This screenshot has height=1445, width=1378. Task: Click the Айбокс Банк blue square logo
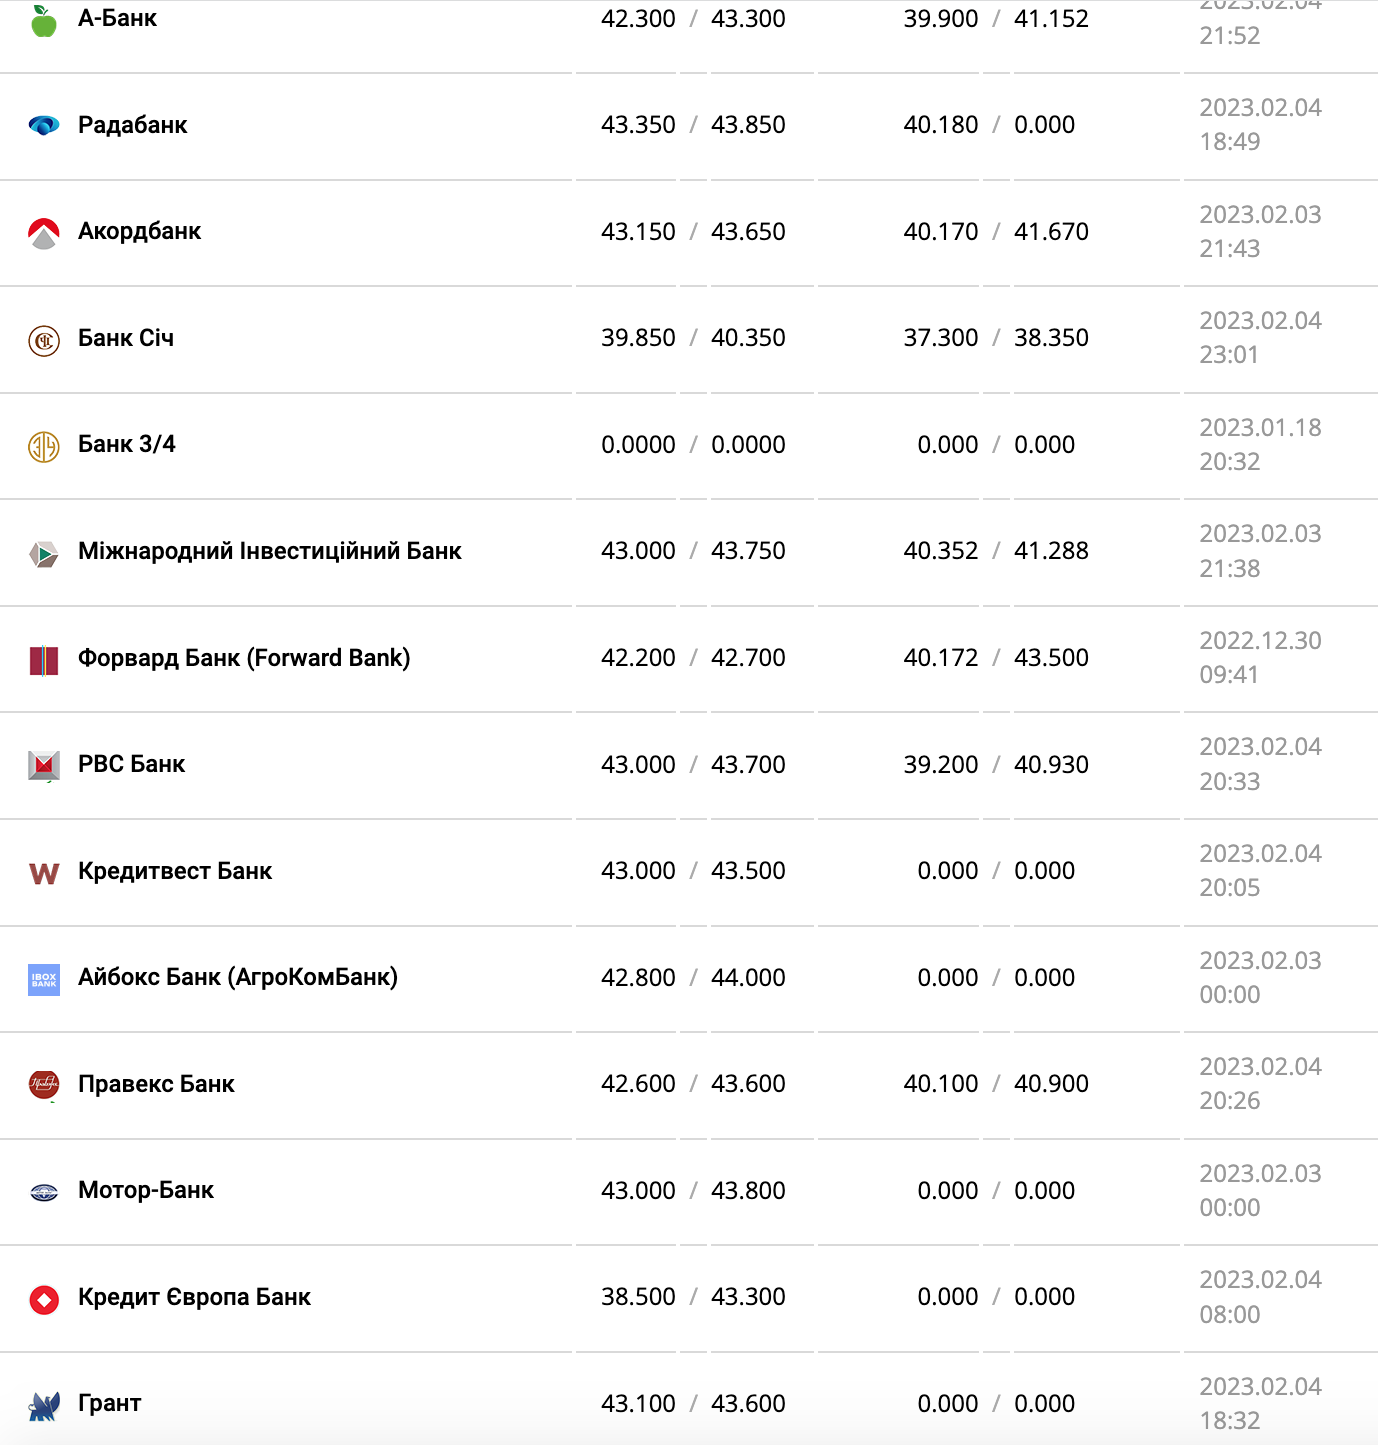point(44,979)
